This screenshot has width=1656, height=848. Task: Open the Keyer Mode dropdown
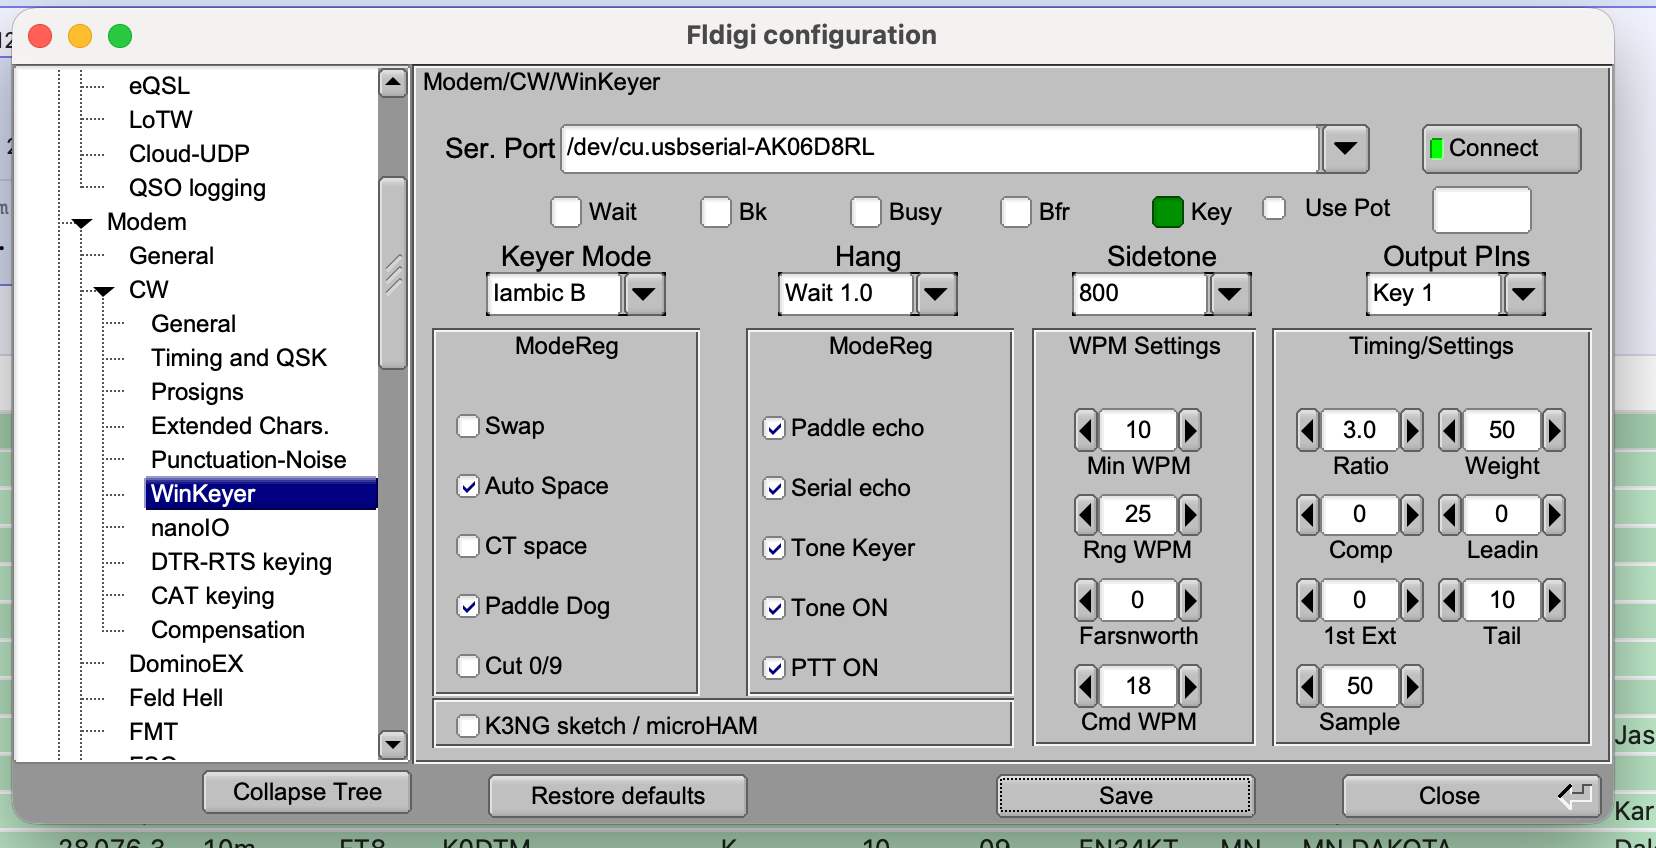tap(644, 294)
